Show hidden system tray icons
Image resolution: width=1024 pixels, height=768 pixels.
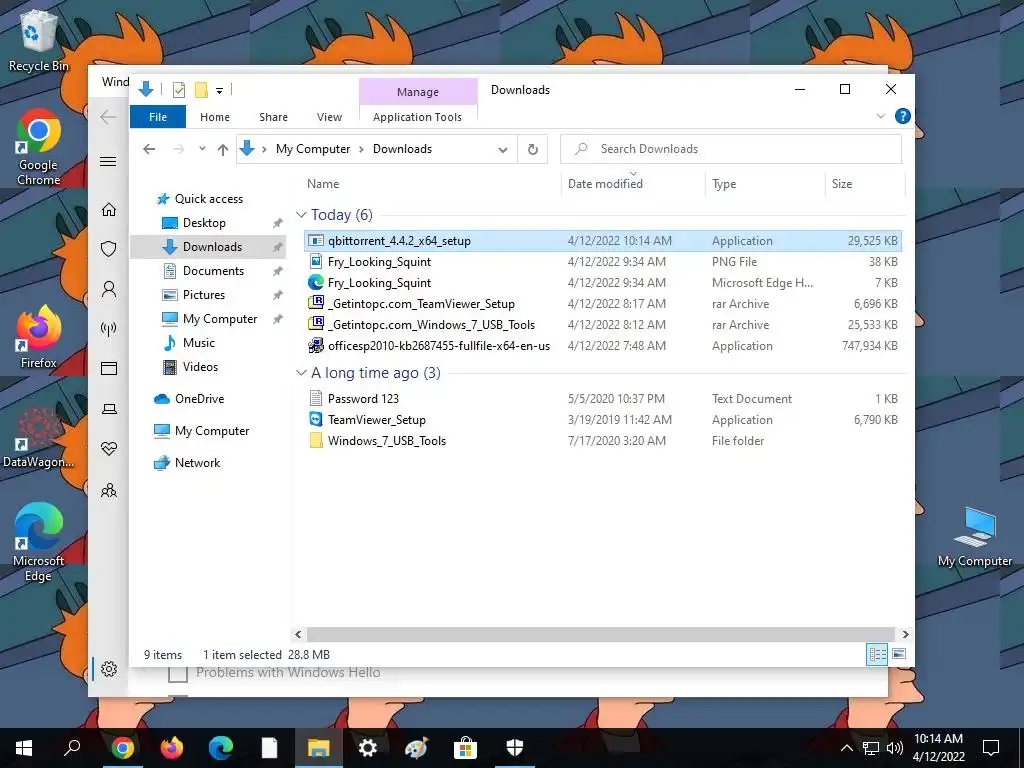click(846, 748)
